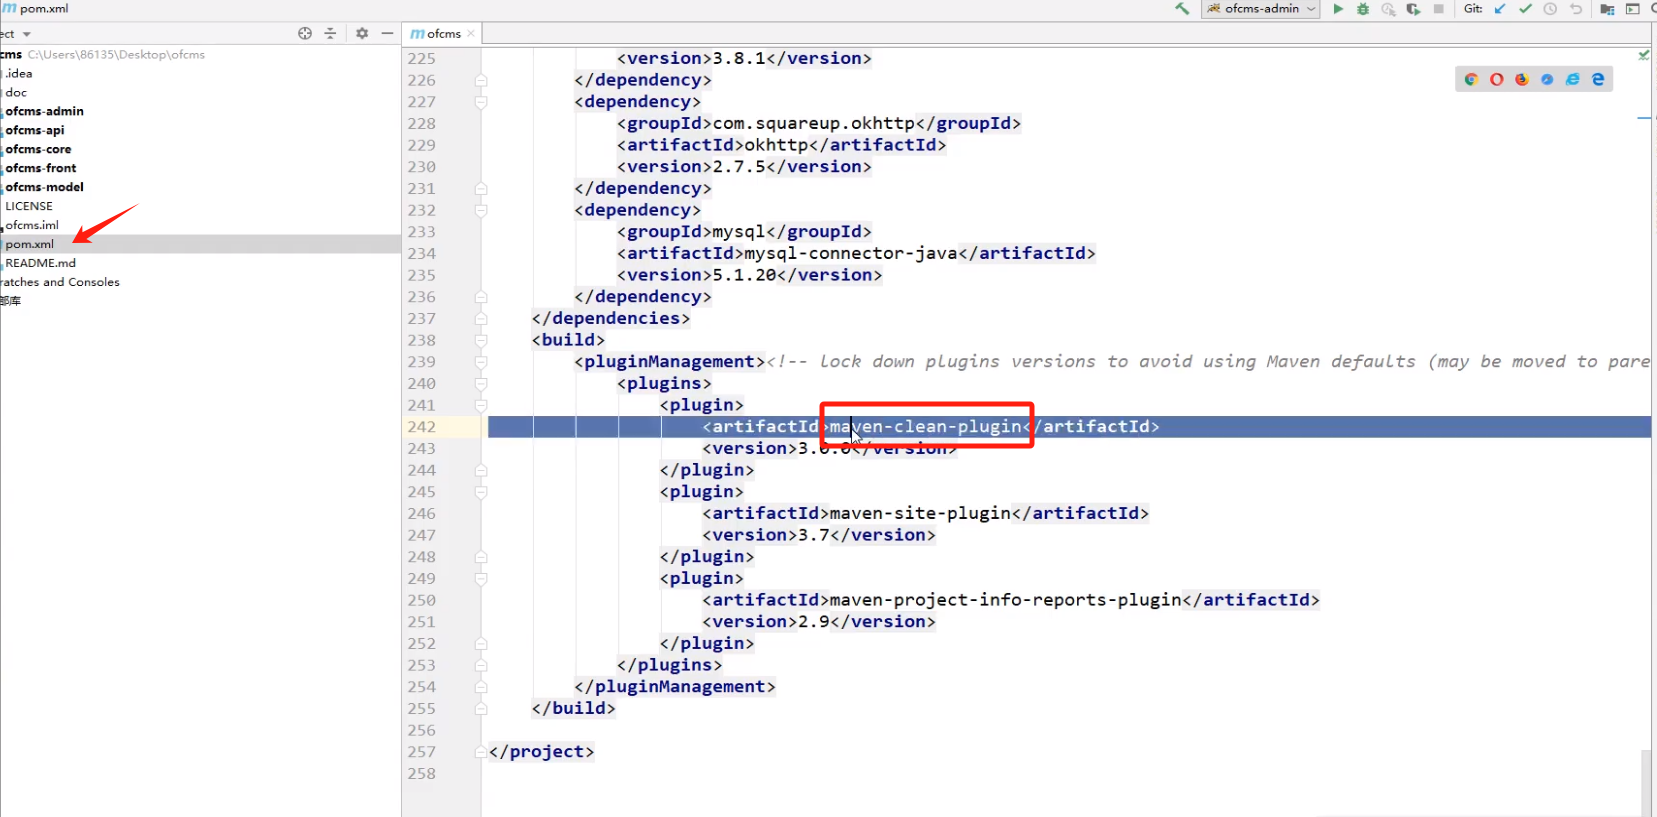Screen dimensions: 1657x817
Task: Open the Project view selector dropdown arrow
Action: pos(27,34)
